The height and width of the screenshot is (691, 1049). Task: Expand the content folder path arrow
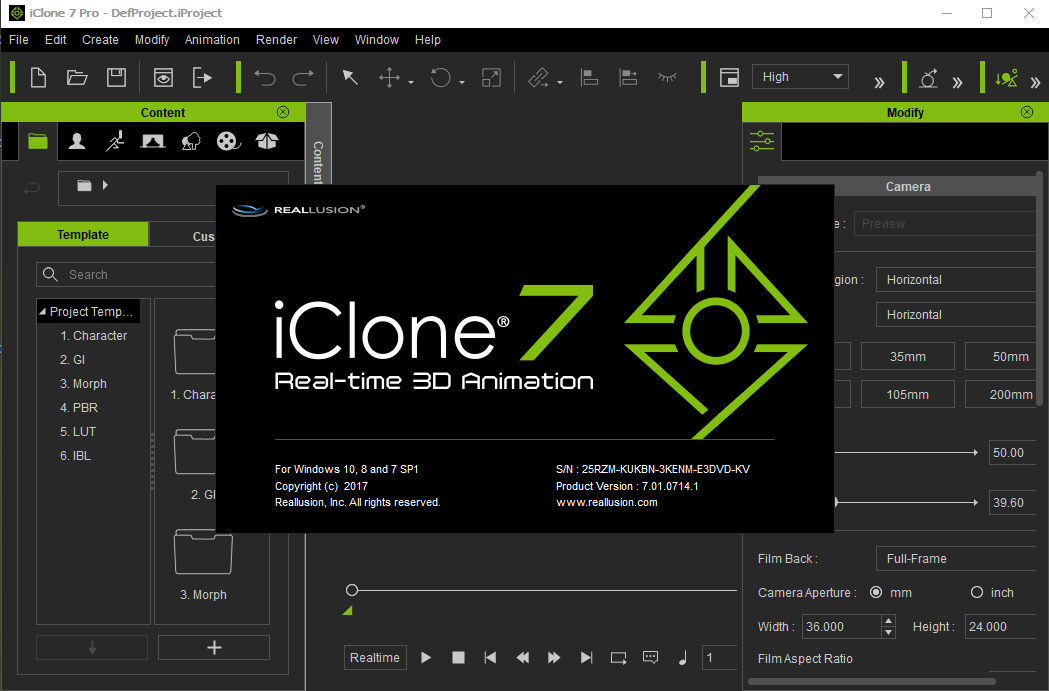click(105, 185)
